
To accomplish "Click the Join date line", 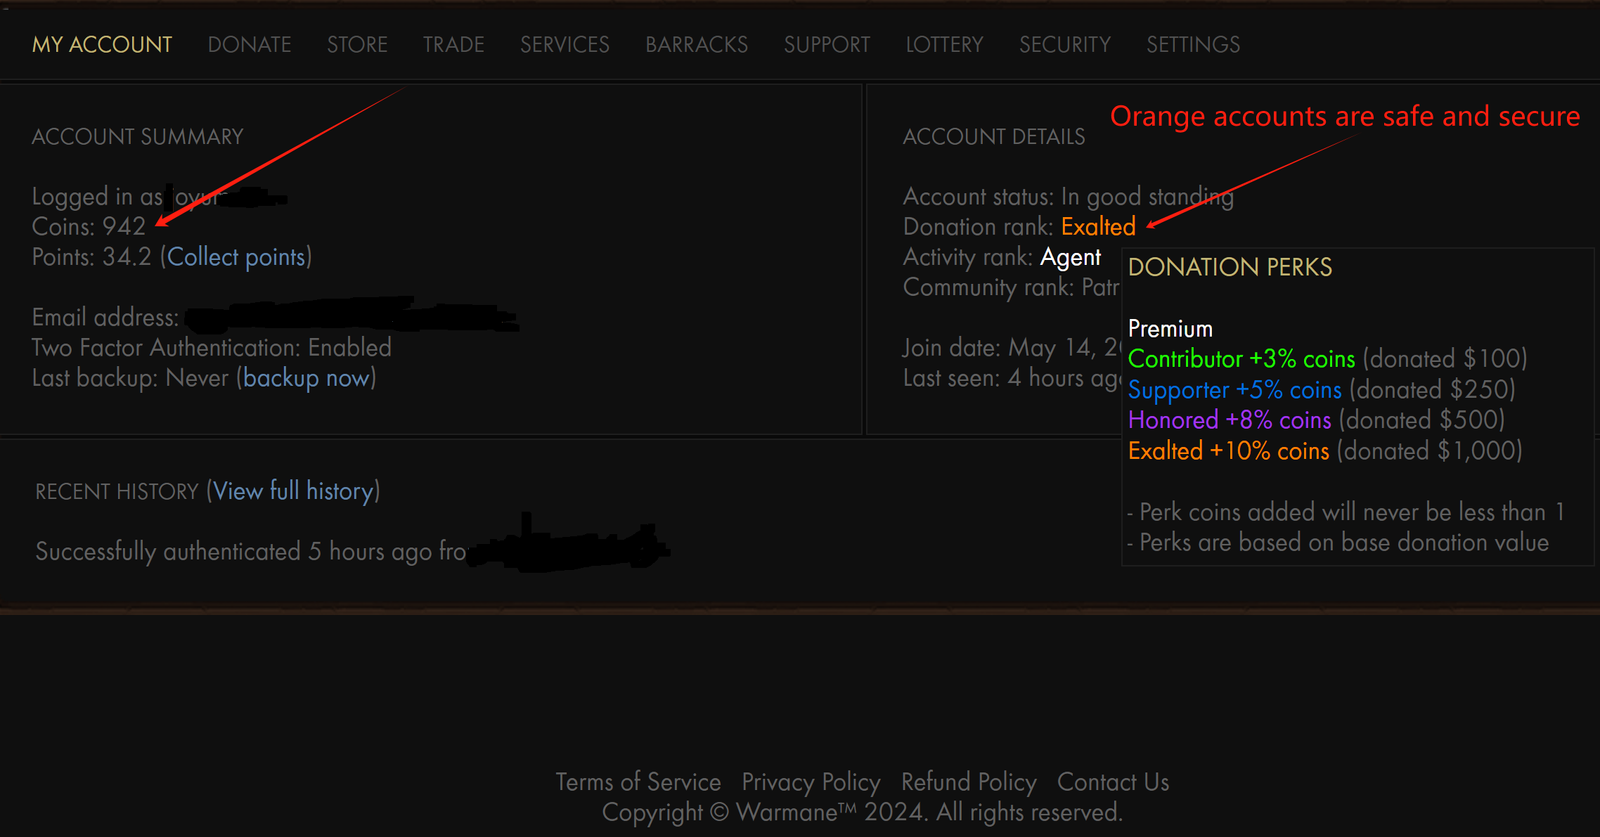I will coord(1011,348).
